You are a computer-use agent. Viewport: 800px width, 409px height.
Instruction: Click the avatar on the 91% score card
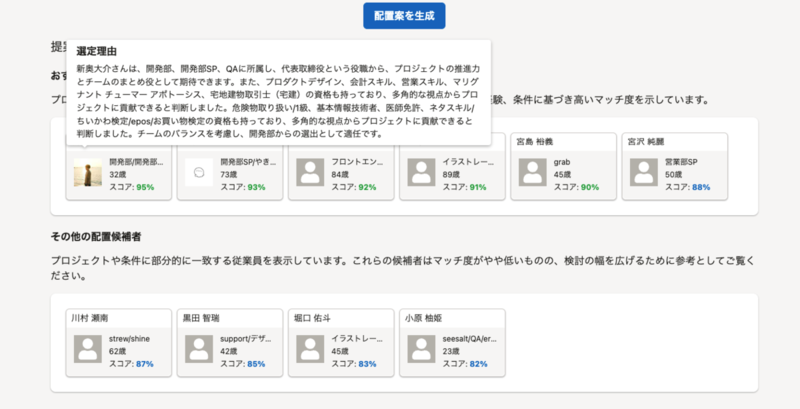[421, 172]
